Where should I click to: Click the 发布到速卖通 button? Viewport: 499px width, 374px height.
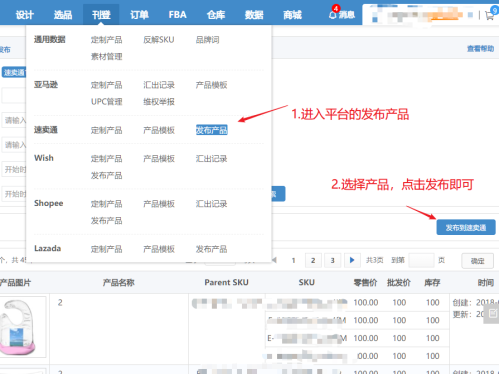click(x=466, y=228)
